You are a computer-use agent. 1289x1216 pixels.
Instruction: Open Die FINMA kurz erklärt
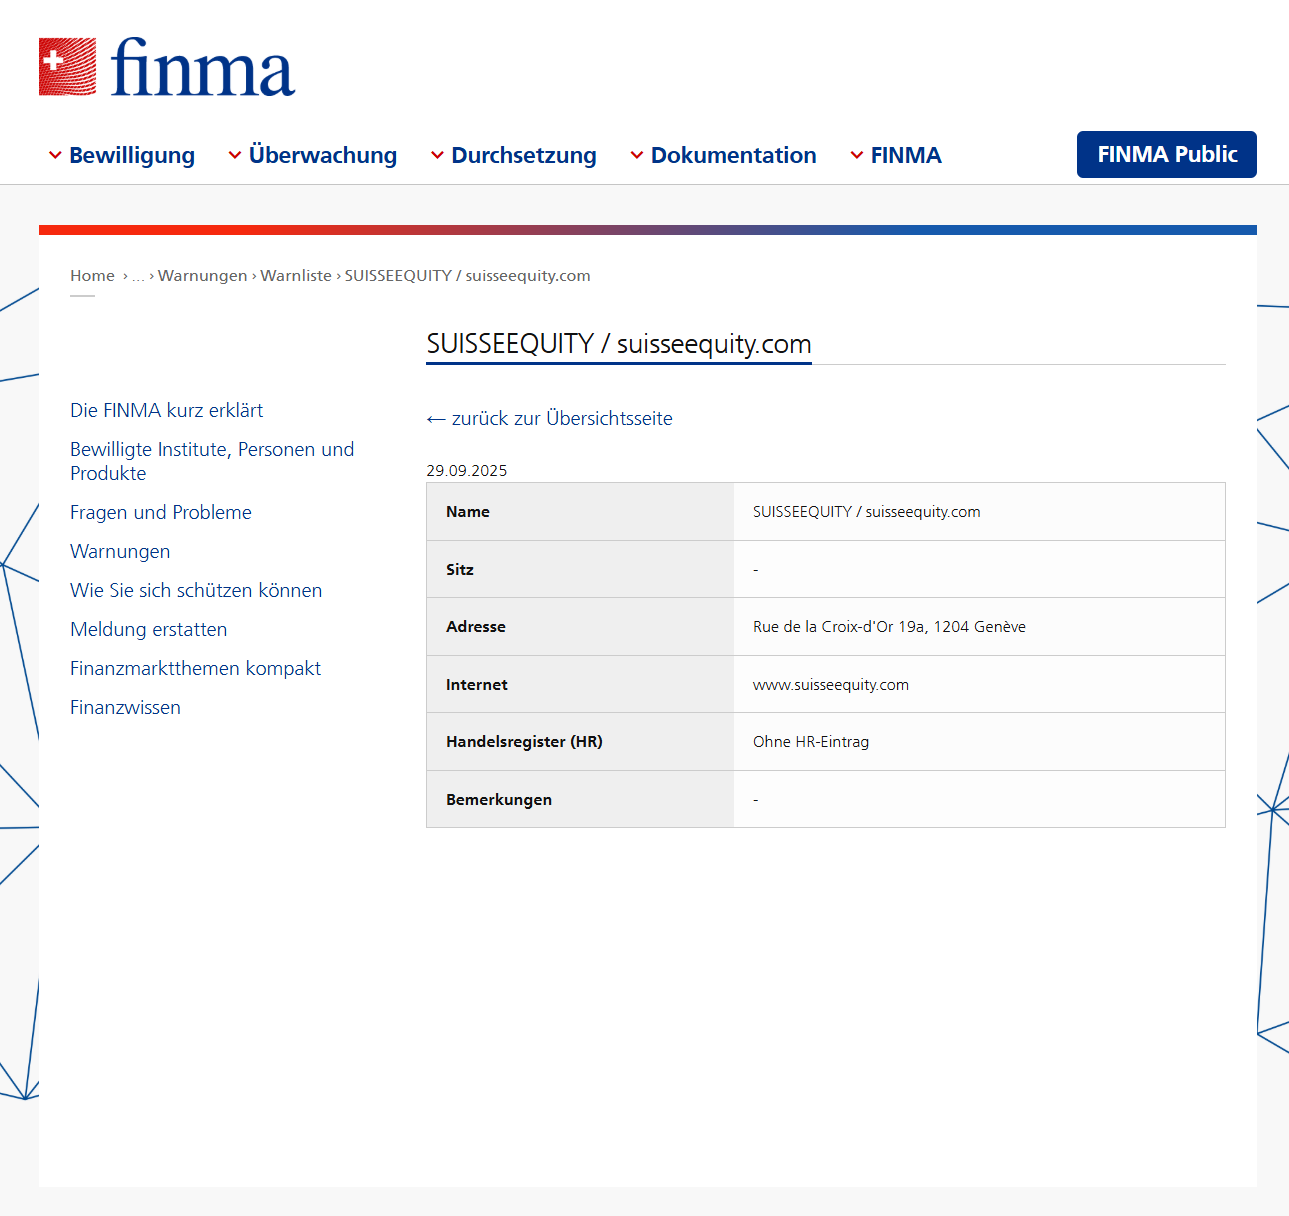pos(167,410)
